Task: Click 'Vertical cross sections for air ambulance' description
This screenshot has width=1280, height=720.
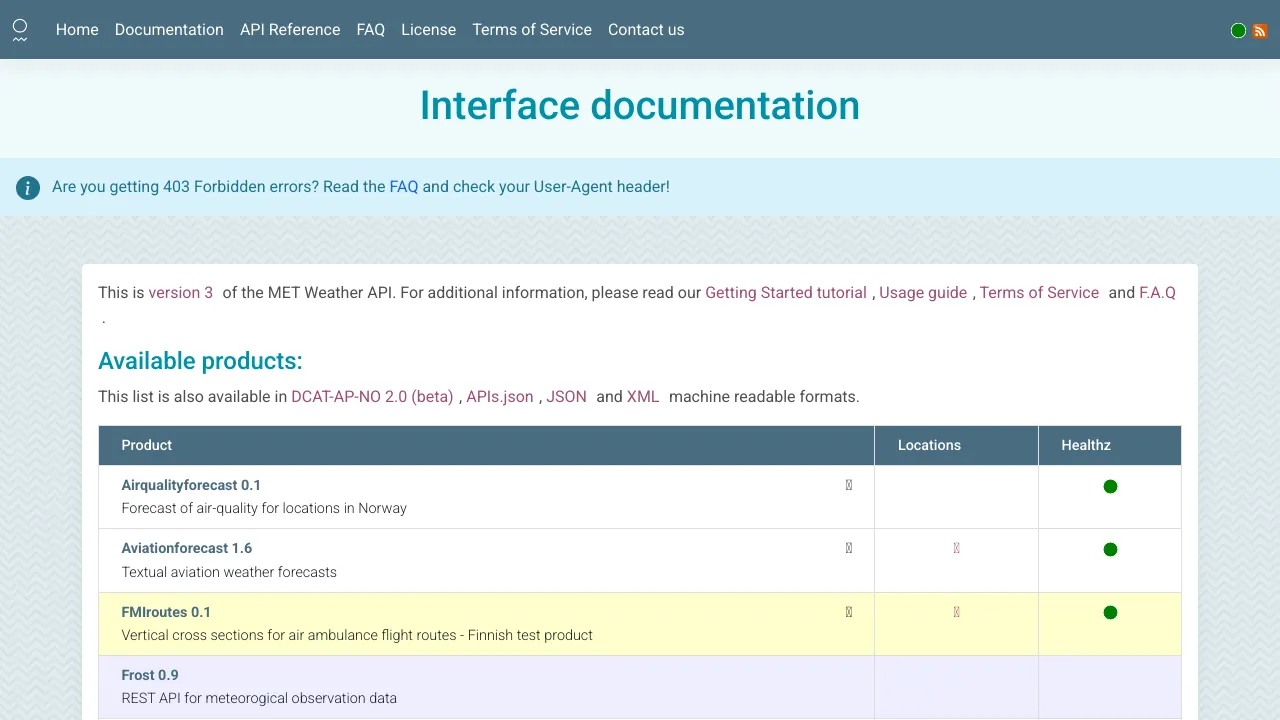Action: 357,635
